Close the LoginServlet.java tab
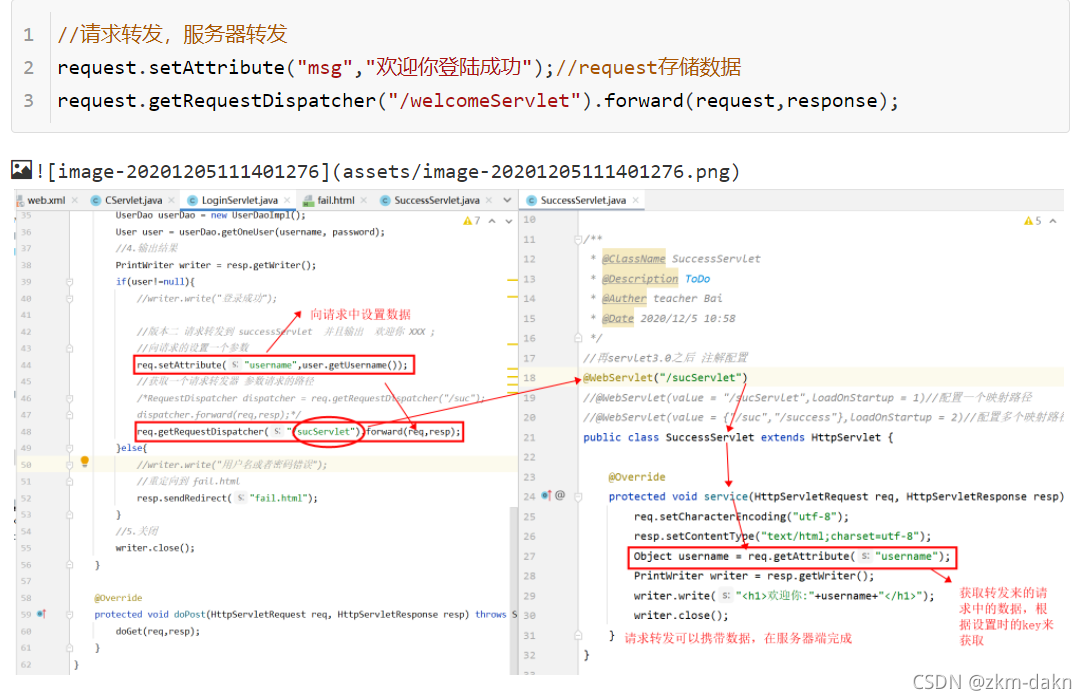The image size is (1087, 700). [x=287, y=200]
